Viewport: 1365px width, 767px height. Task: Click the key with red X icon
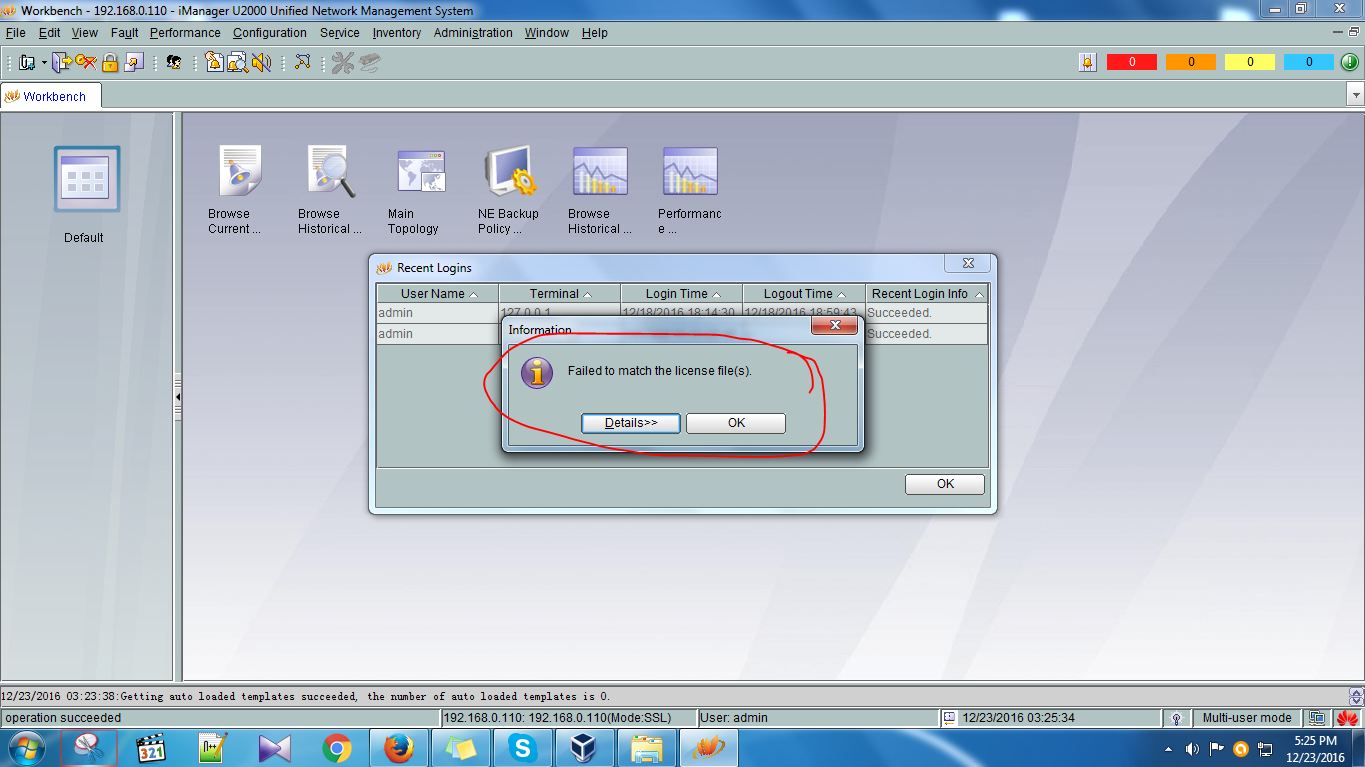click(86, 62)
